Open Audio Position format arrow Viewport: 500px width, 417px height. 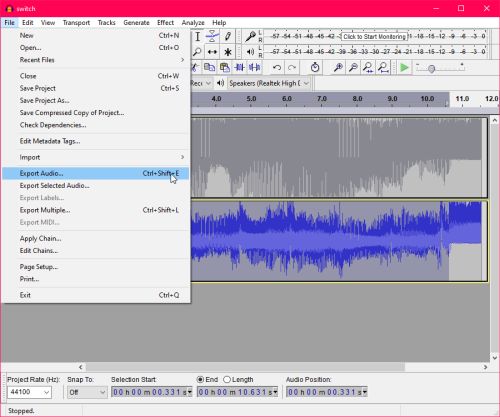click(x=365, y=392)
